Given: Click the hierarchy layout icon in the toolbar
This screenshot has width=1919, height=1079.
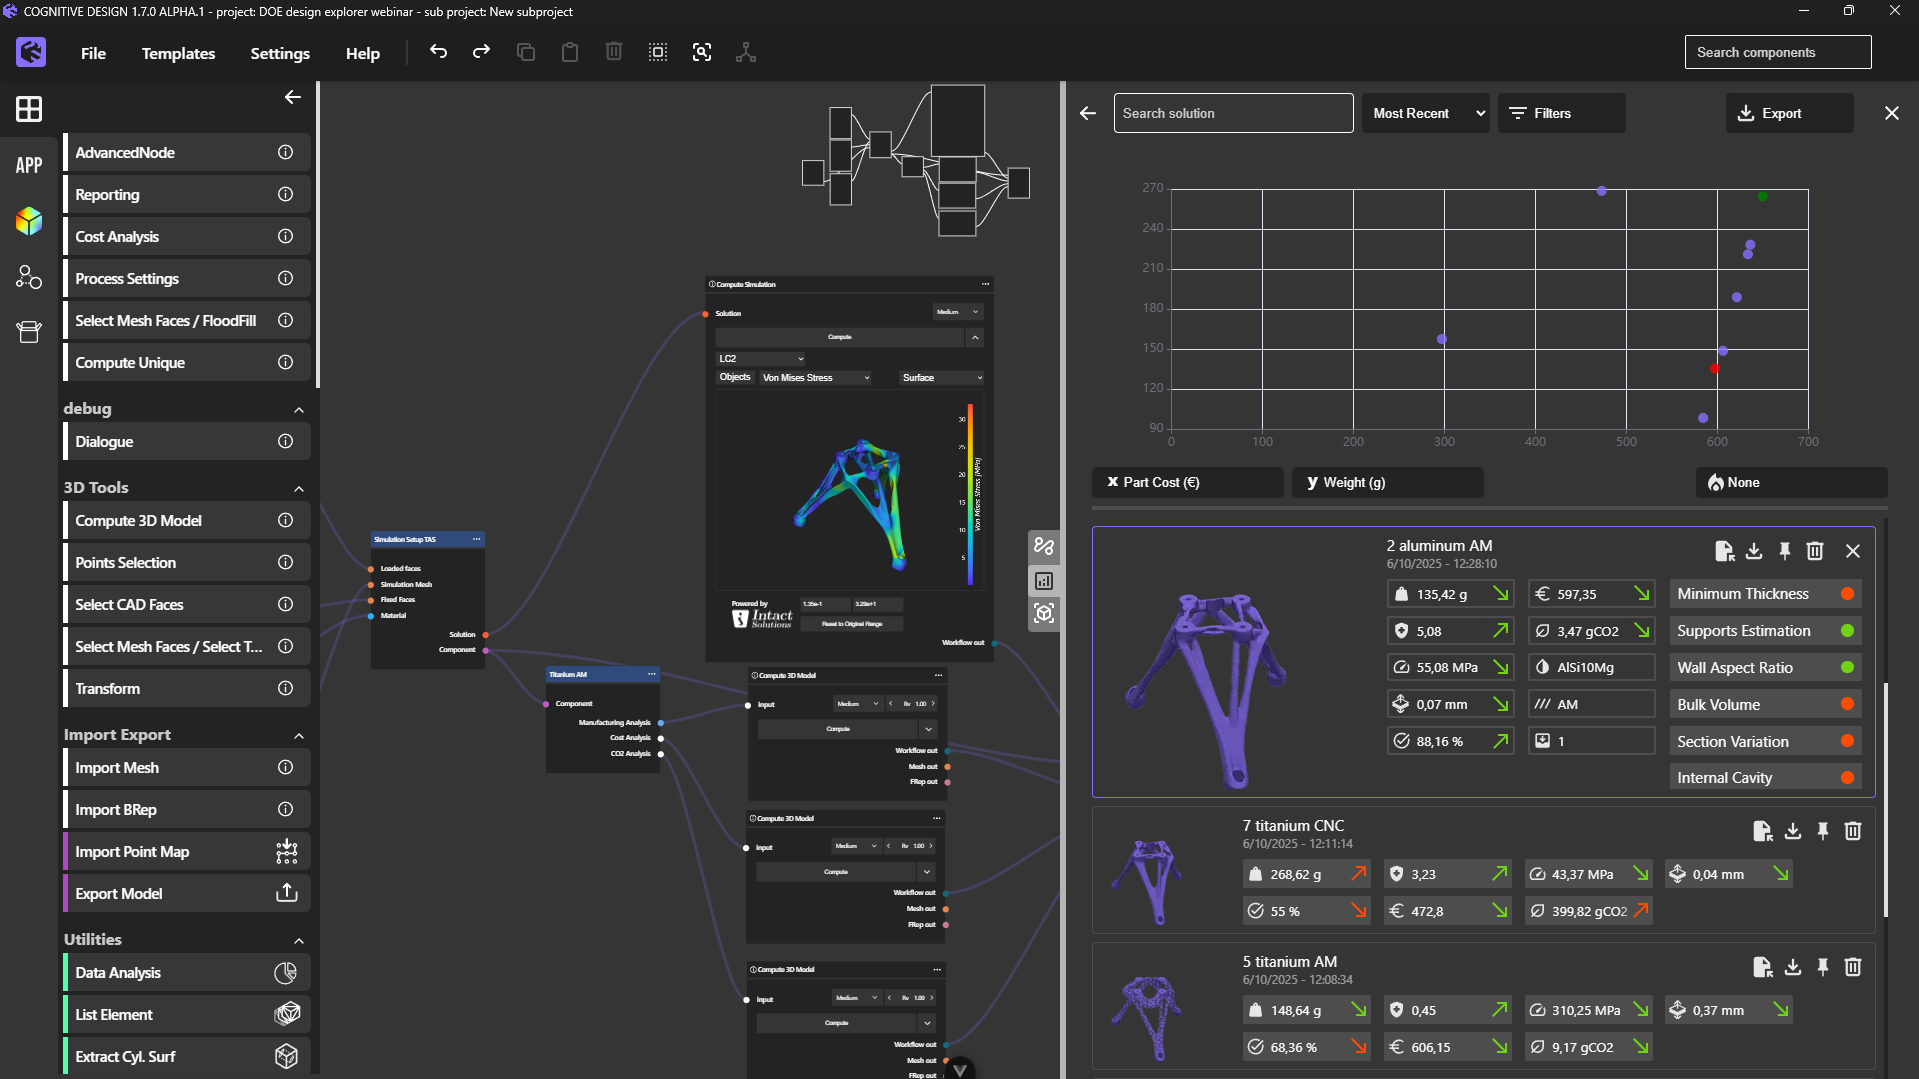Looking at the screenshot, I should [x=746, y=52].
